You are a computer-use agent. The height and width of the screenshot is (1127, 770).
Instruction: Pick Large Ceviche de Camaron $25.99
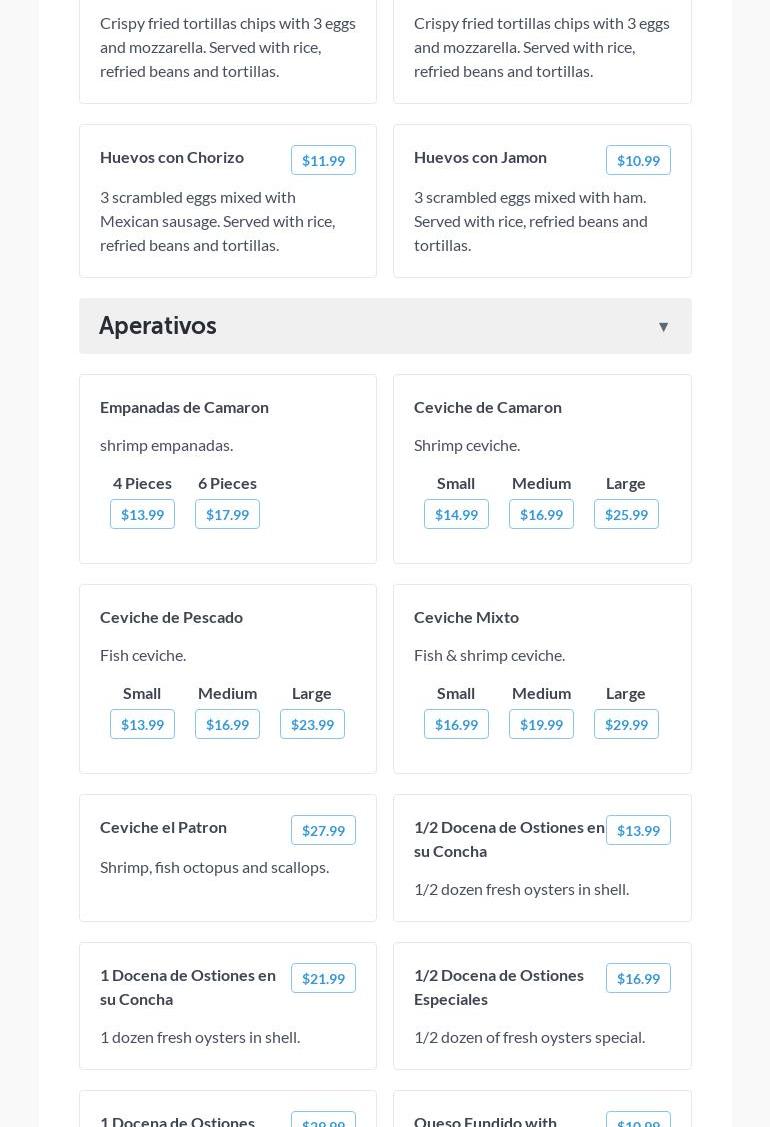point(626,514)
